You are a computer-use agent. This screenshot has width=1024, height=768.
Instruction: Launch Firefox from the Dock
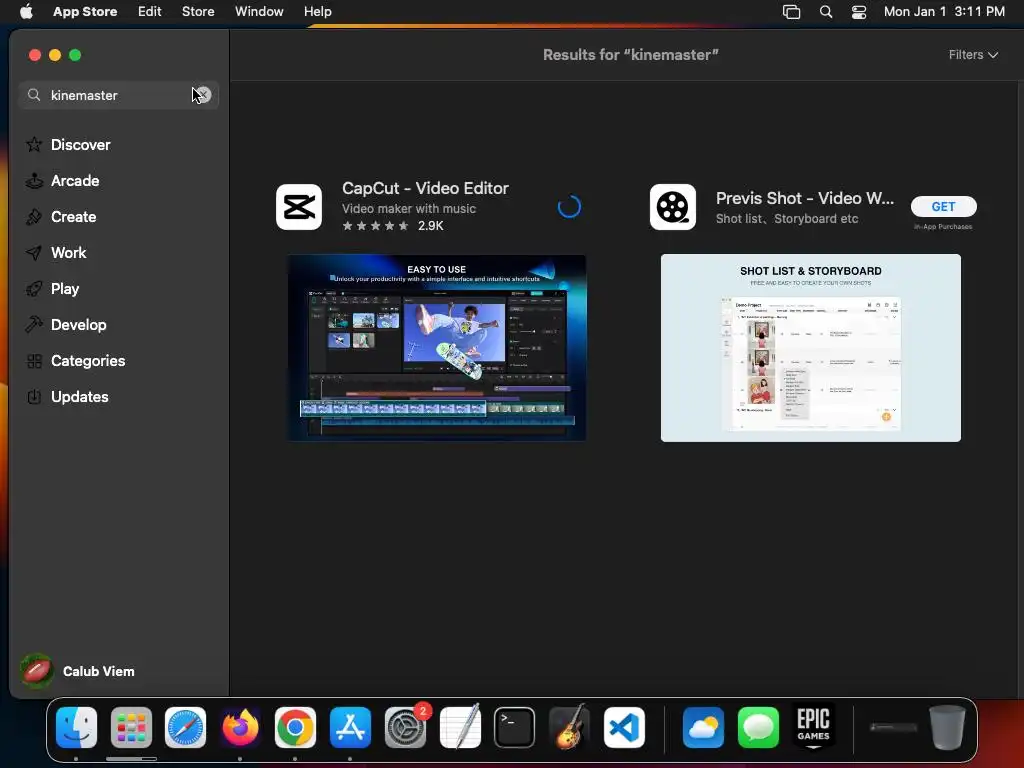[x=240, y=728]
